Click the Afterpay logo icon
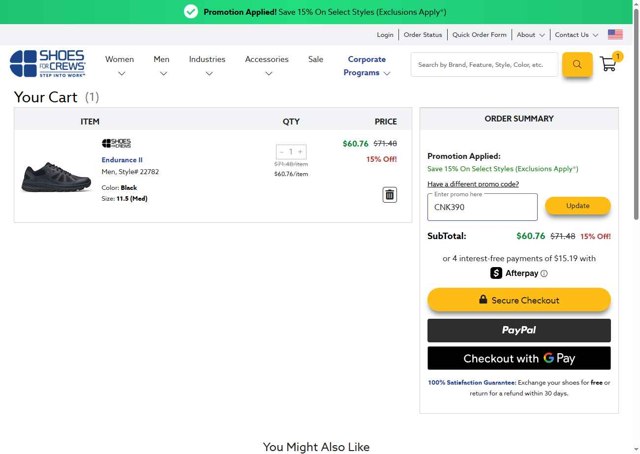 (496, 273)
